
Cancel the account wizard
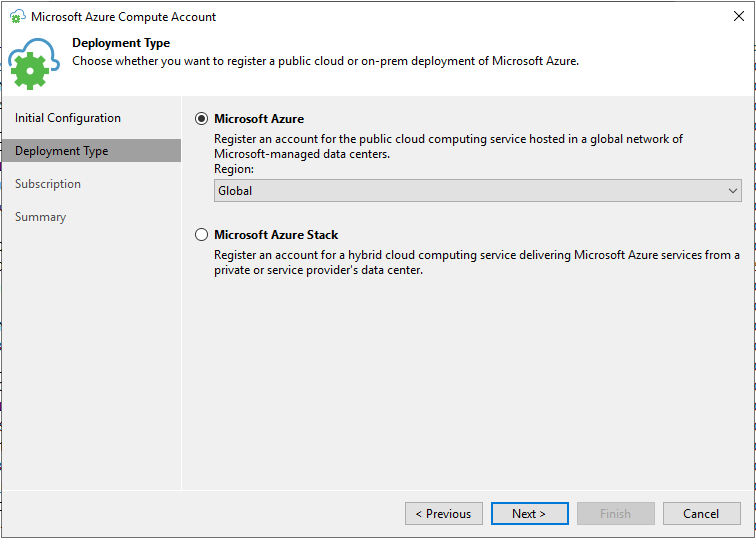point(701,514)
